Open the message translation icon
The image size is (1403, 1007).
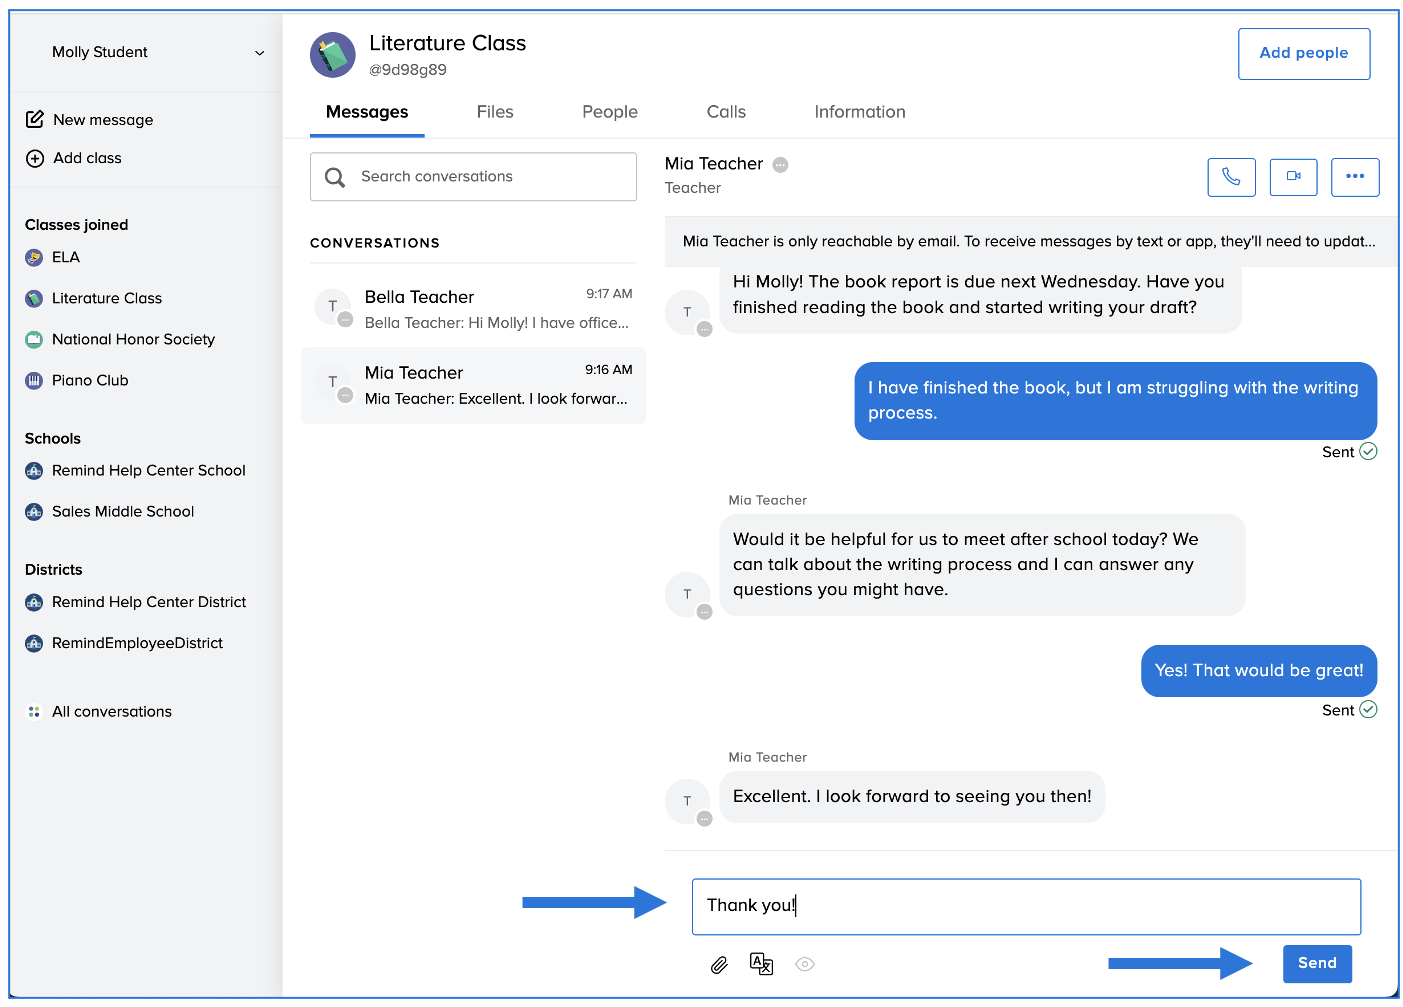(761, 964)
